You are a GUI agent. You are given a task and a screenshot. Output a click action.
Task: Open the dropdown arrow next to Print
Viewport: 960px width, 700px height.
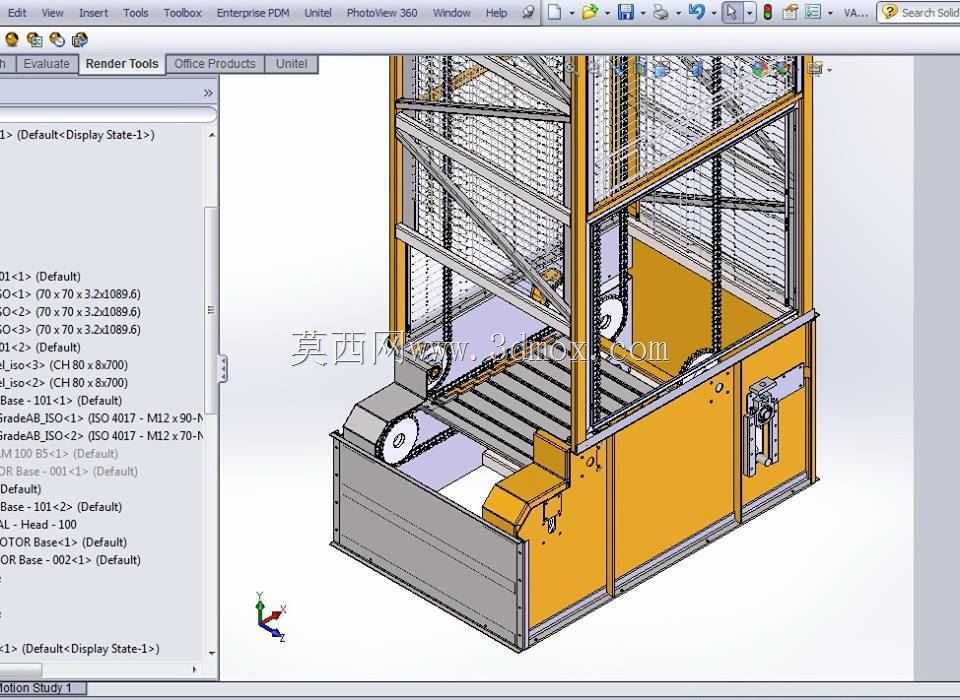point(678,13)
